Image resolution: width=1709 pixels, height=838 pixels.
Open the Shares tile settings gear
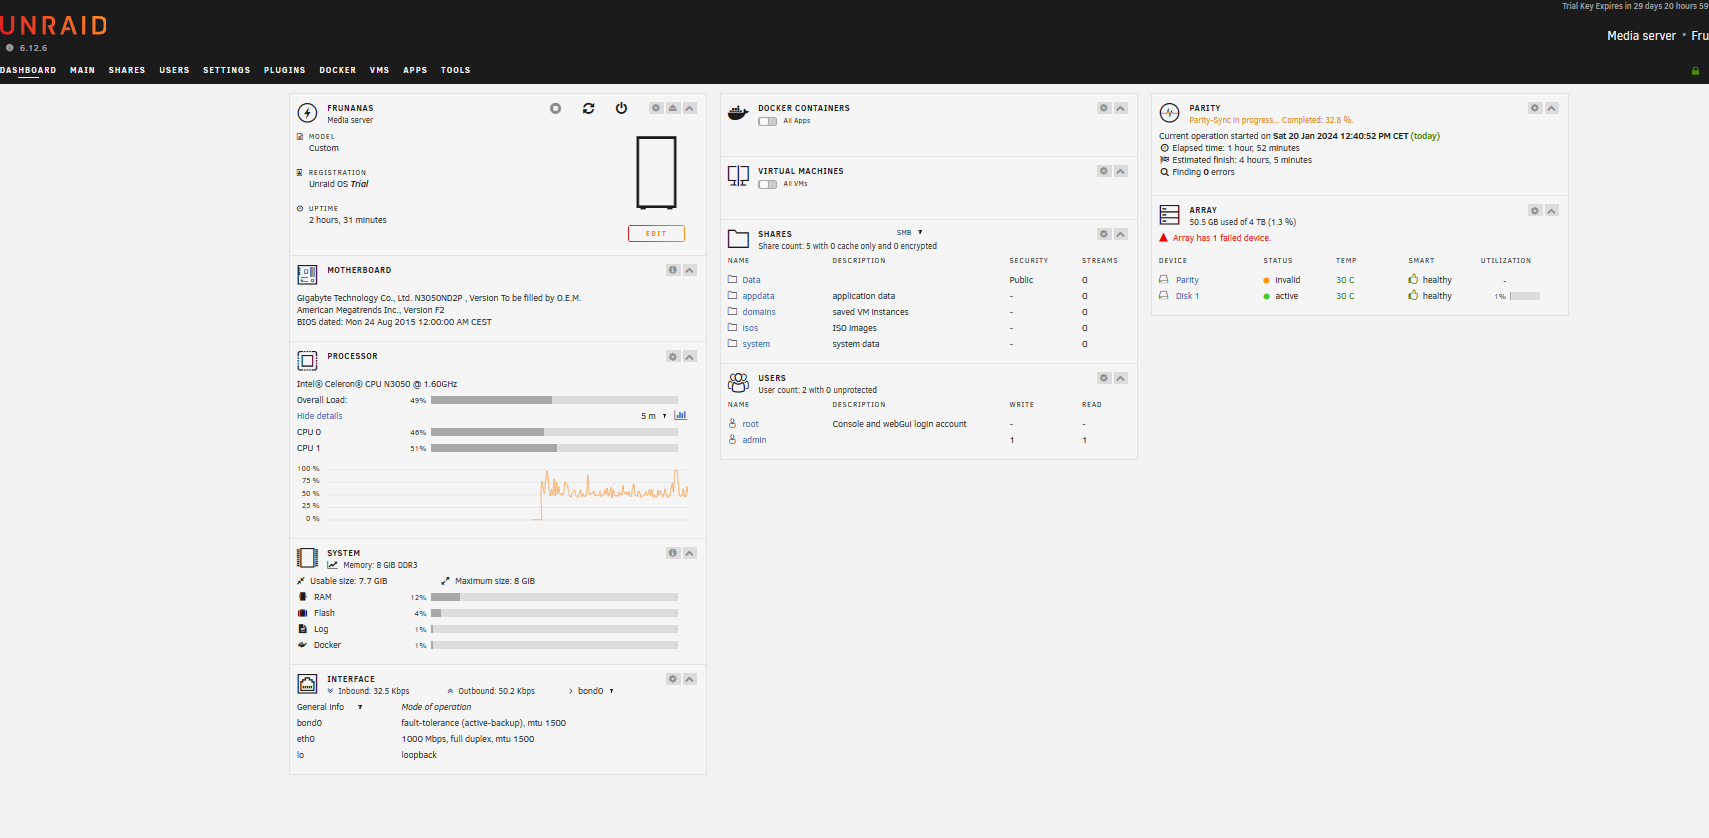click(1104, 234)
